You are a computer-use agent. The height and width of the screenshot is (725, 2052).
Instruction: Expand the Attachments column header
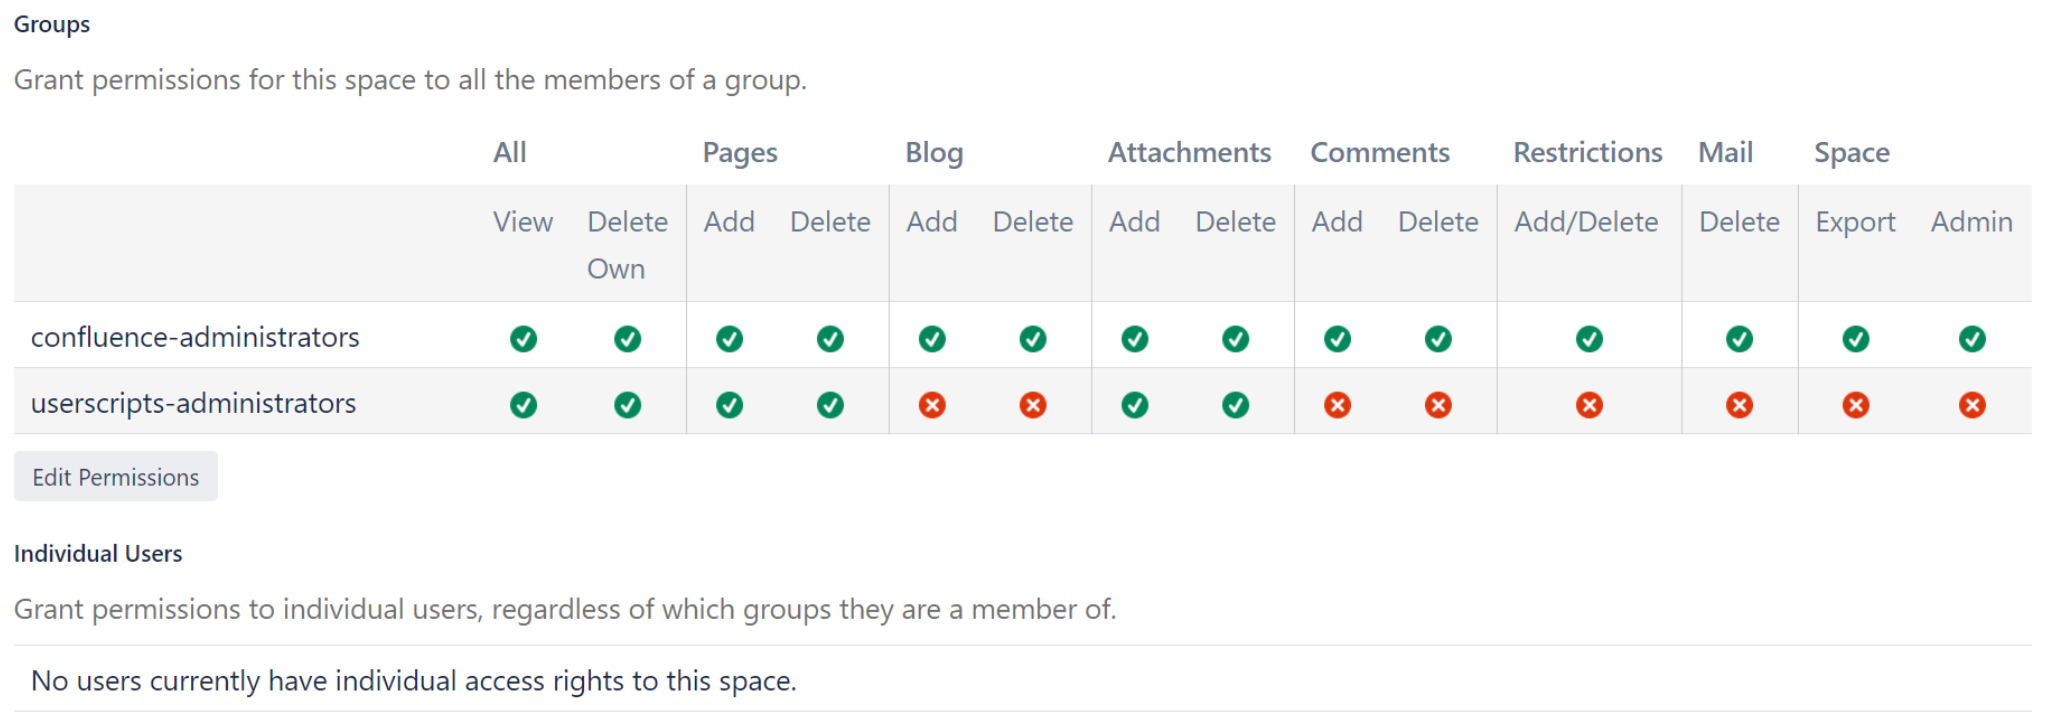point(1189,152)
